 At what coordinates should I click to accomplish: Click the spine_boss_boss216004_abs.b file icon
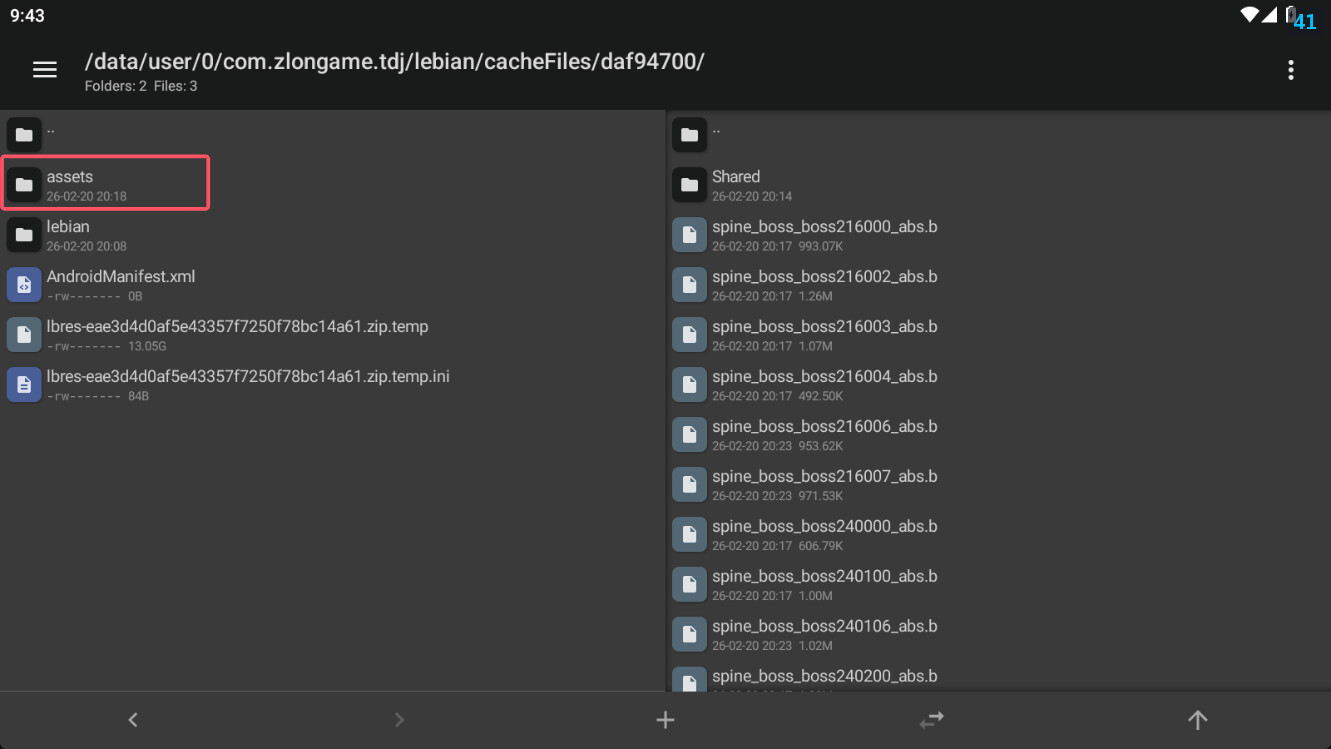point(689,385)
